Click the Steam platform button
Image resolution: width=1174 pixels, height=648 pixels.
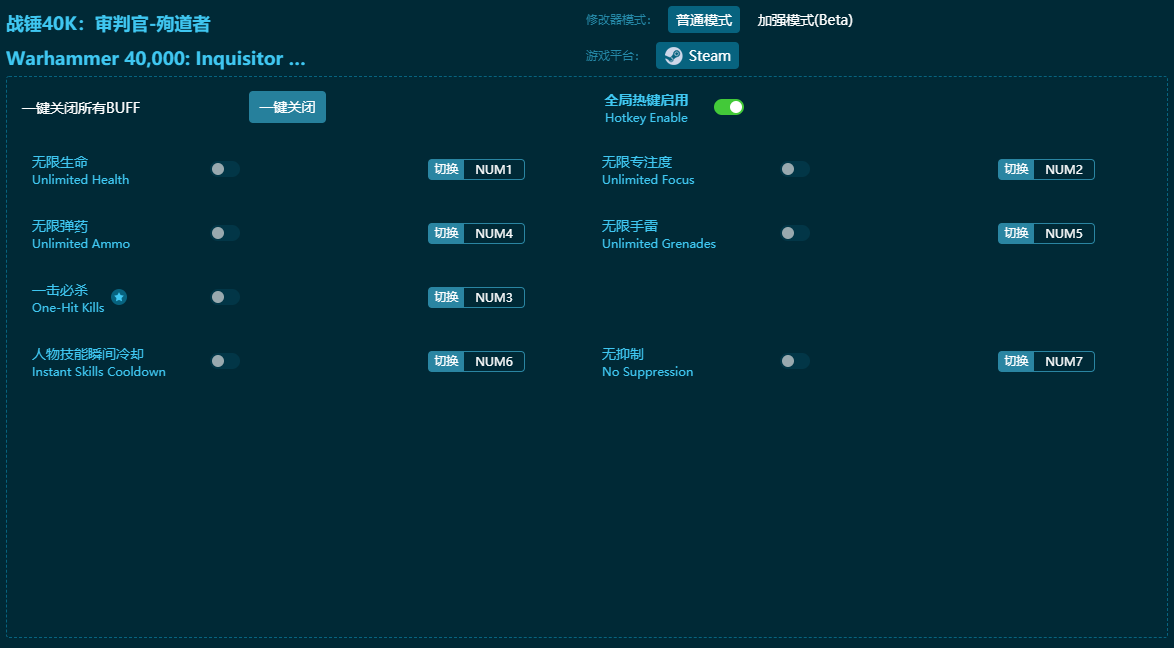click(697, 56)
